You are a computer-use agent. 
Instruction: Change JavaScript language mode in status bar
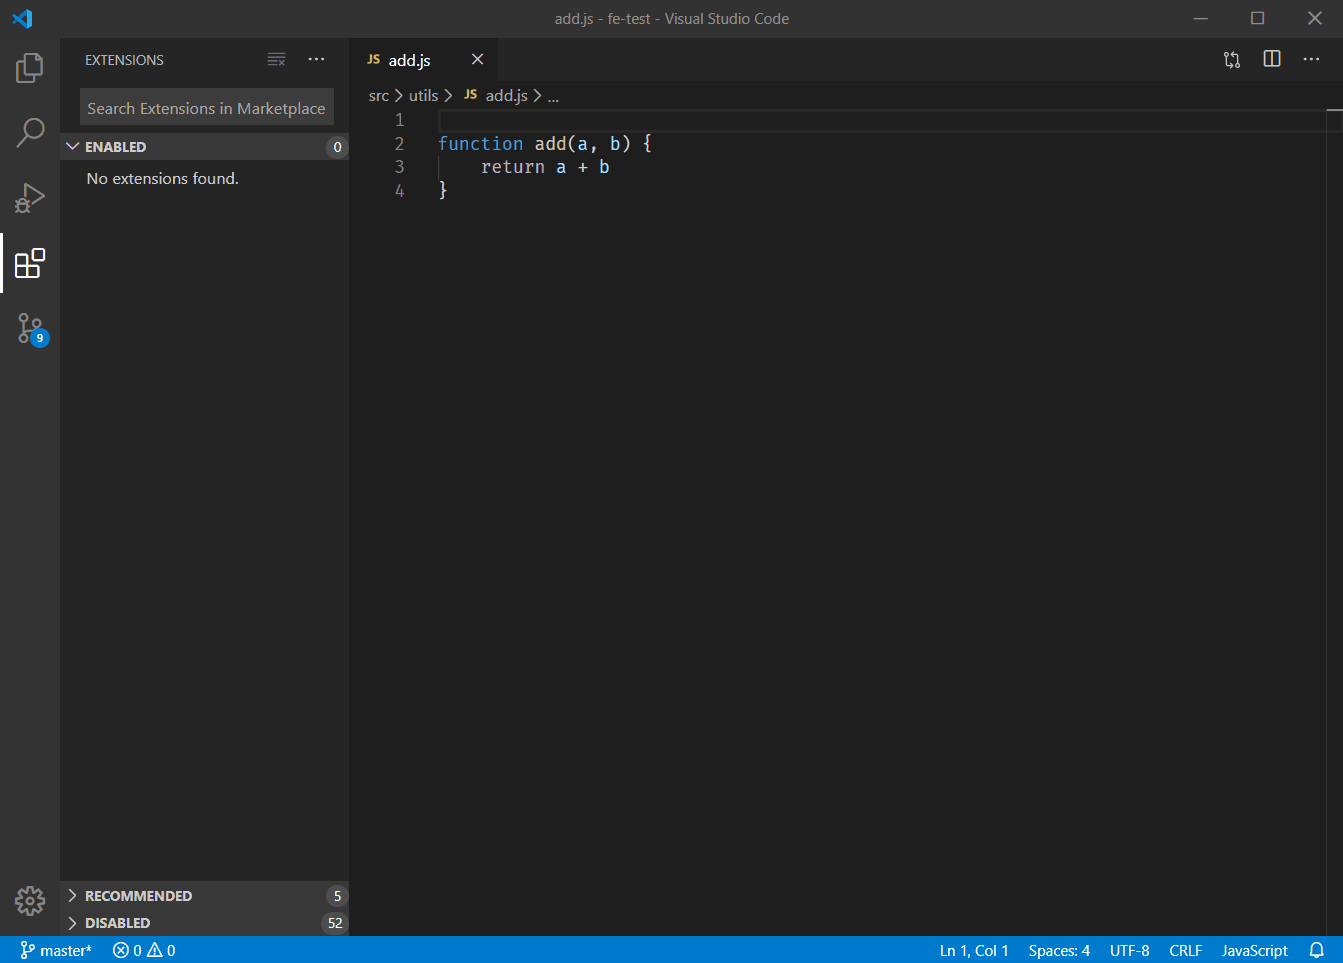click(x=1254, y=950)
